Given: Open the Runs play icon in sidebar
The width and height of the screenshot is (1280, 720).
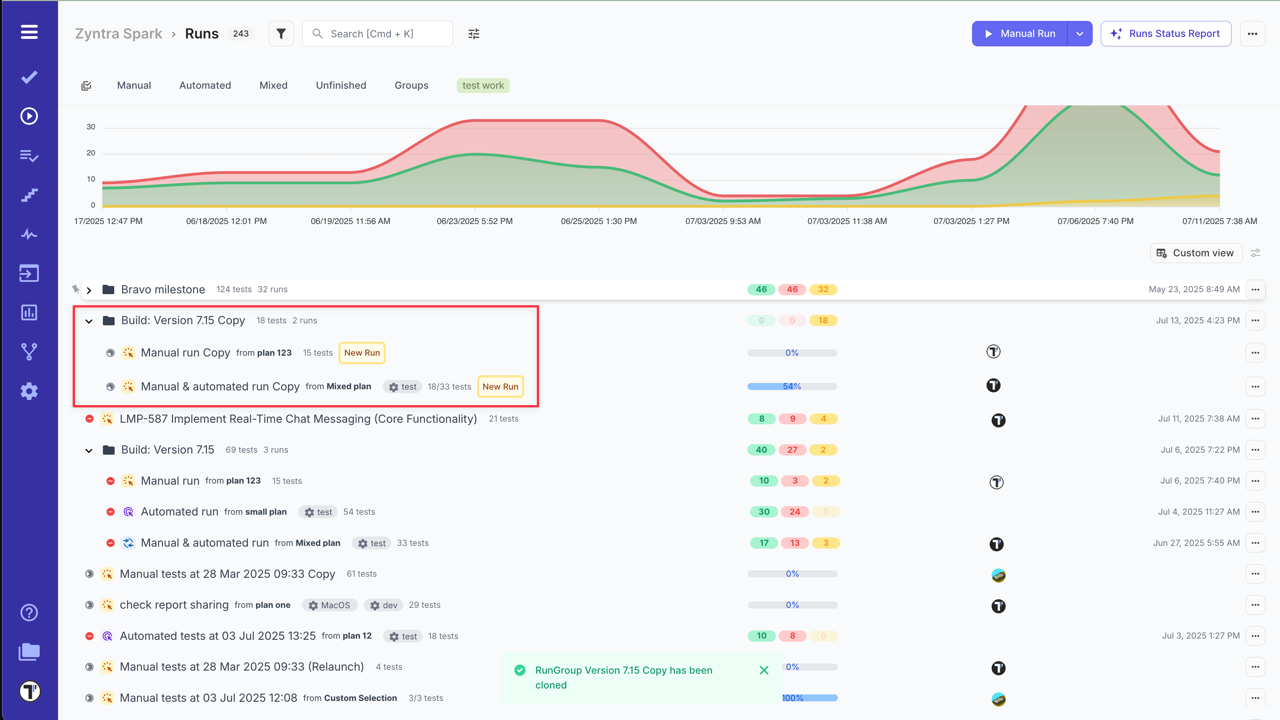Looking at the screenshot, I should pos(29,116).
